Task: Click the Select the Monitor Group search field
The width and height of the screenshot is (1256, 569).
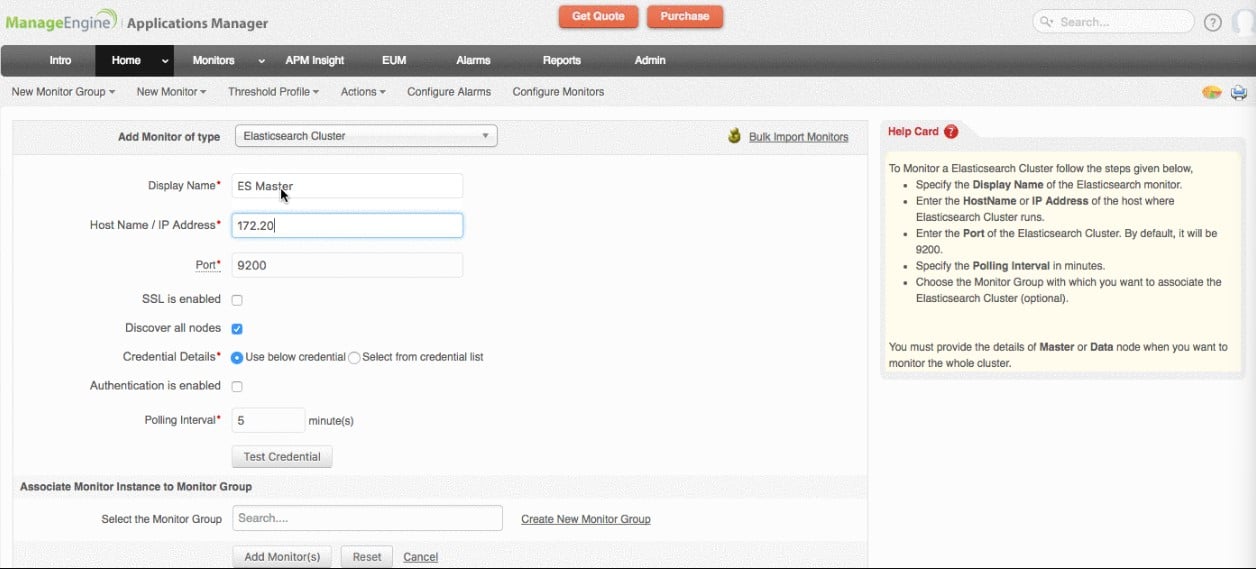Action: coord(367,518)
